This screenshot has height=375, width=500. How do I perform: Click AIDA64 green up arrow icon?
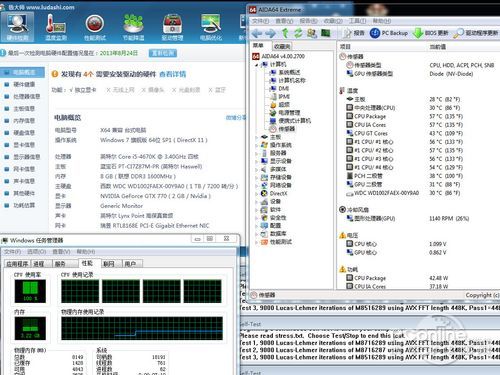point(285,33)
